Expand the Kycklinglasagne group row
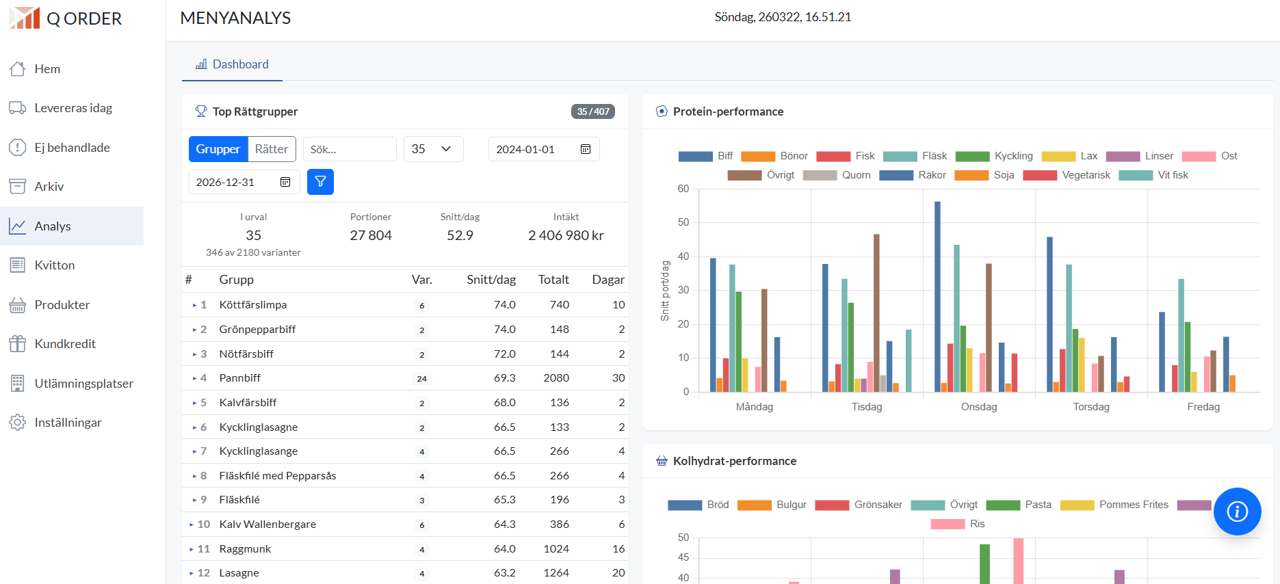 click(195, 427)
